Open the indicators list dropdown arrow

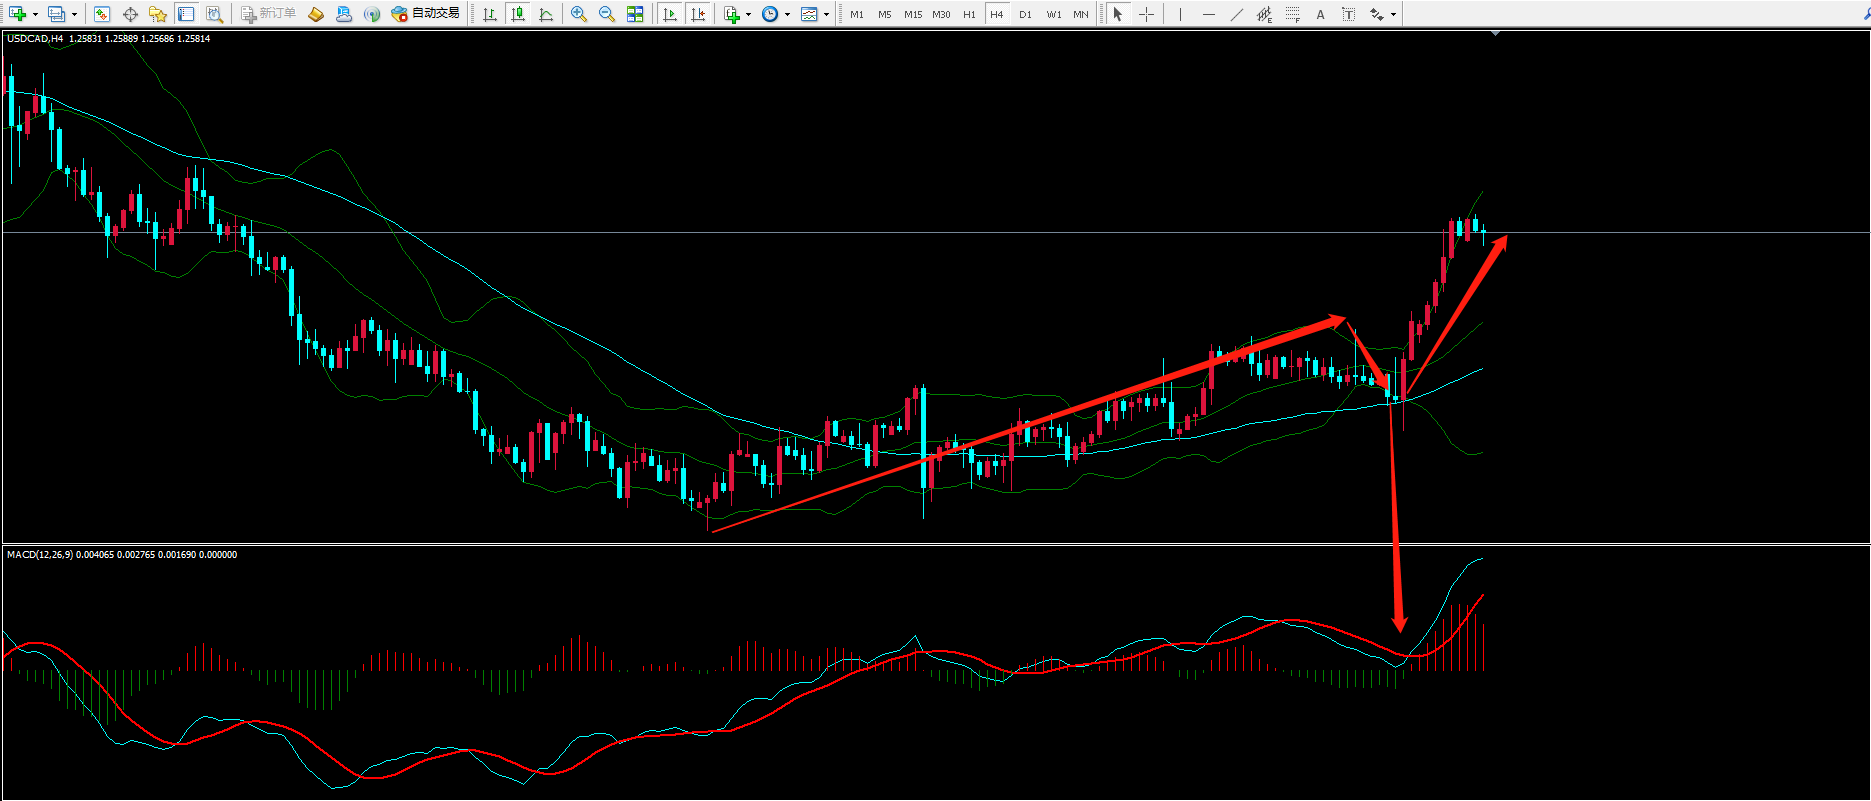coord(748,14)
